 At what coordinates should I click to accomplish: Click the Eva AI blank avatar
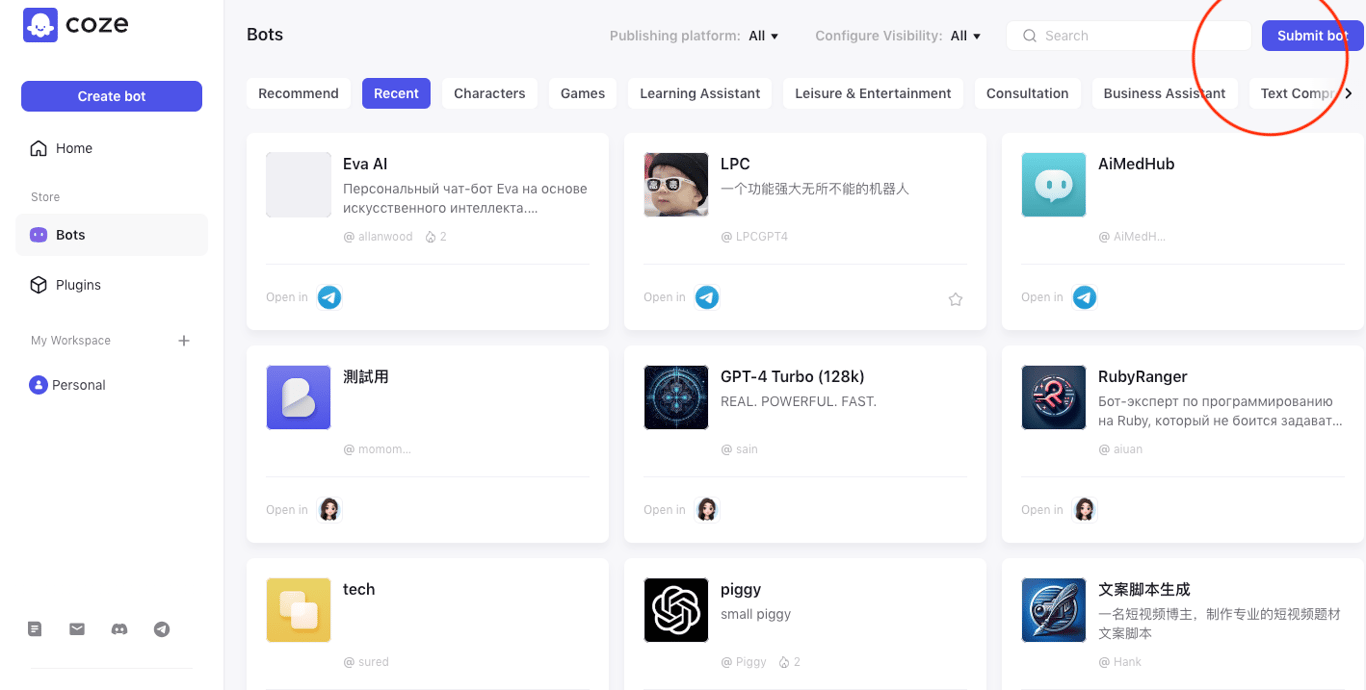298,185
